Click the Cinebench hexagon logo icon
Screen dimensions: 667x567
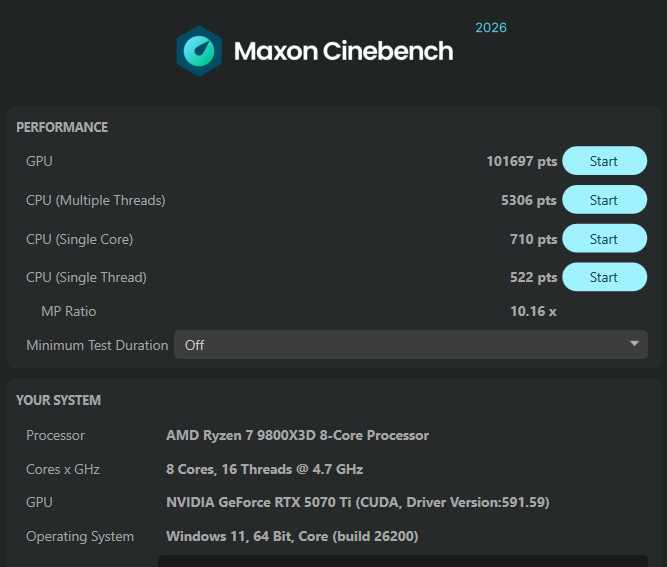tap(199, 51)
